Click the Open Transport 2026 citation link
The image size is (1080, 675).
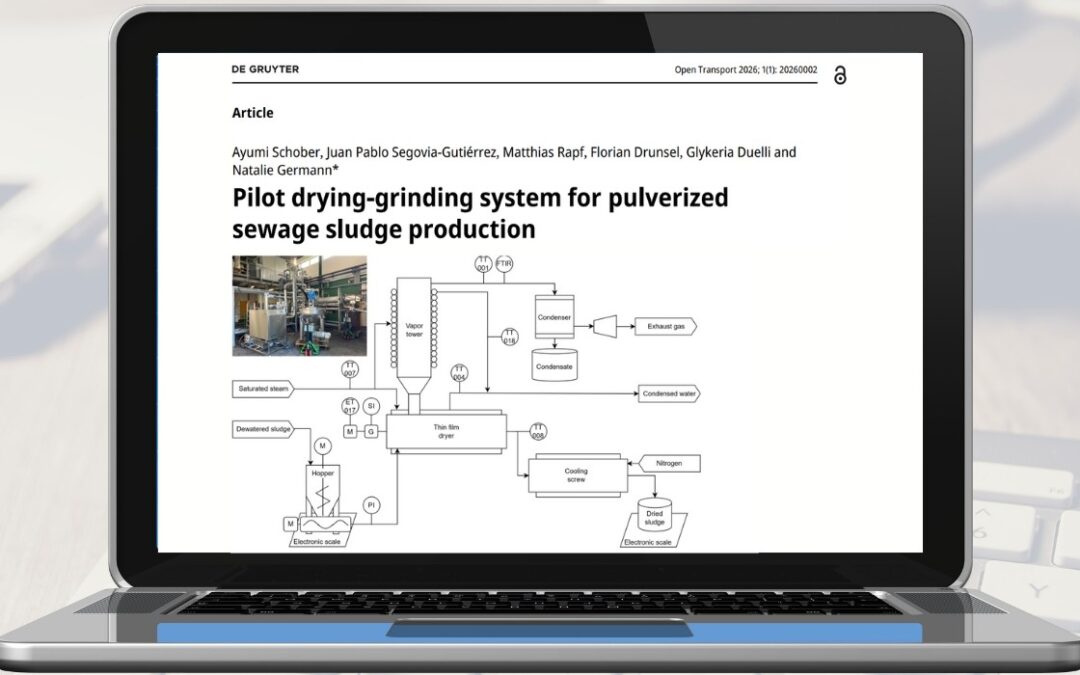(x=744, y=68)
